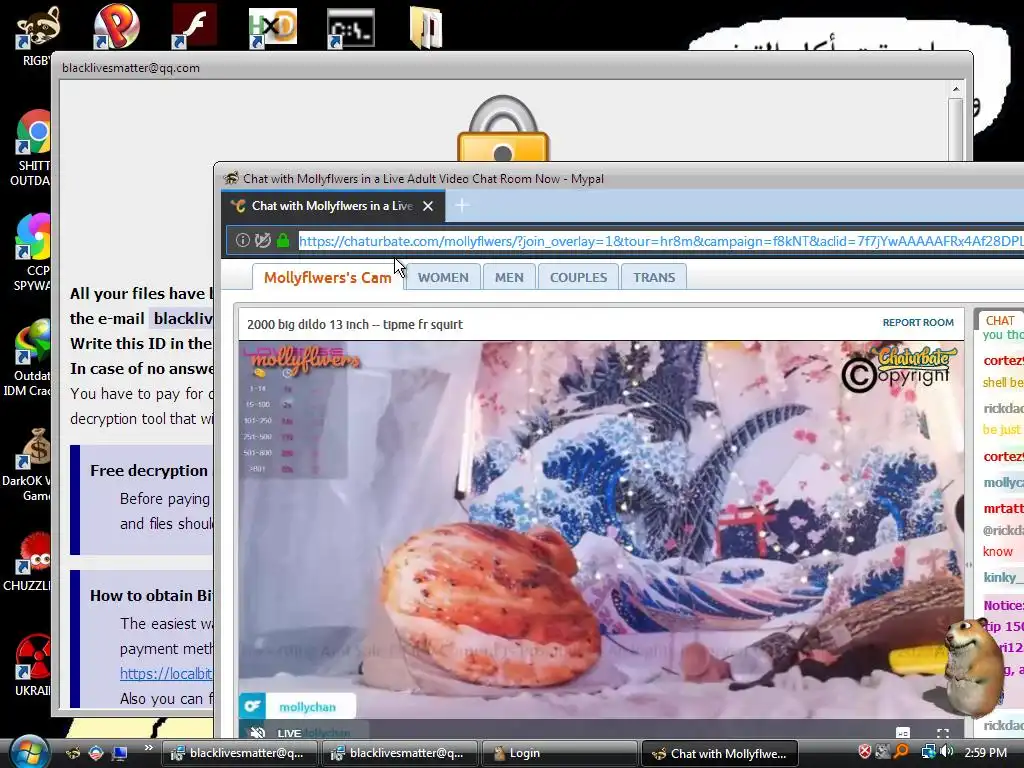
Task: Switch to Mollyflwers's Cam tab
Action: 327,278
